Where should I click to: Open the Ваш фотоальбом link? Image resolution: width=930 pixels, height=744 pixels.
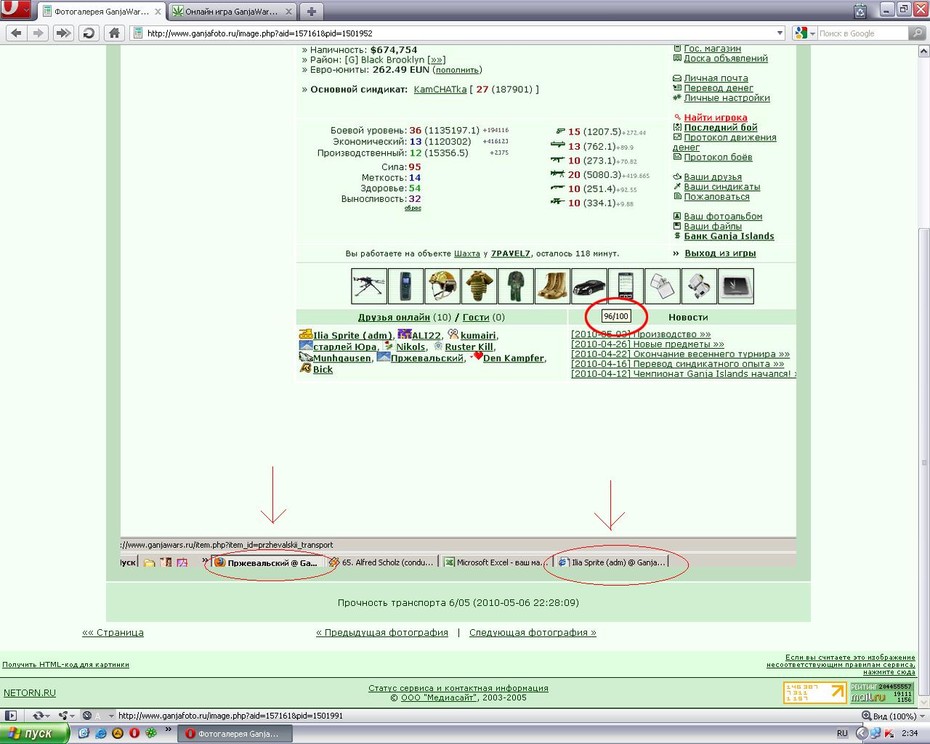[x=723, y=217]
